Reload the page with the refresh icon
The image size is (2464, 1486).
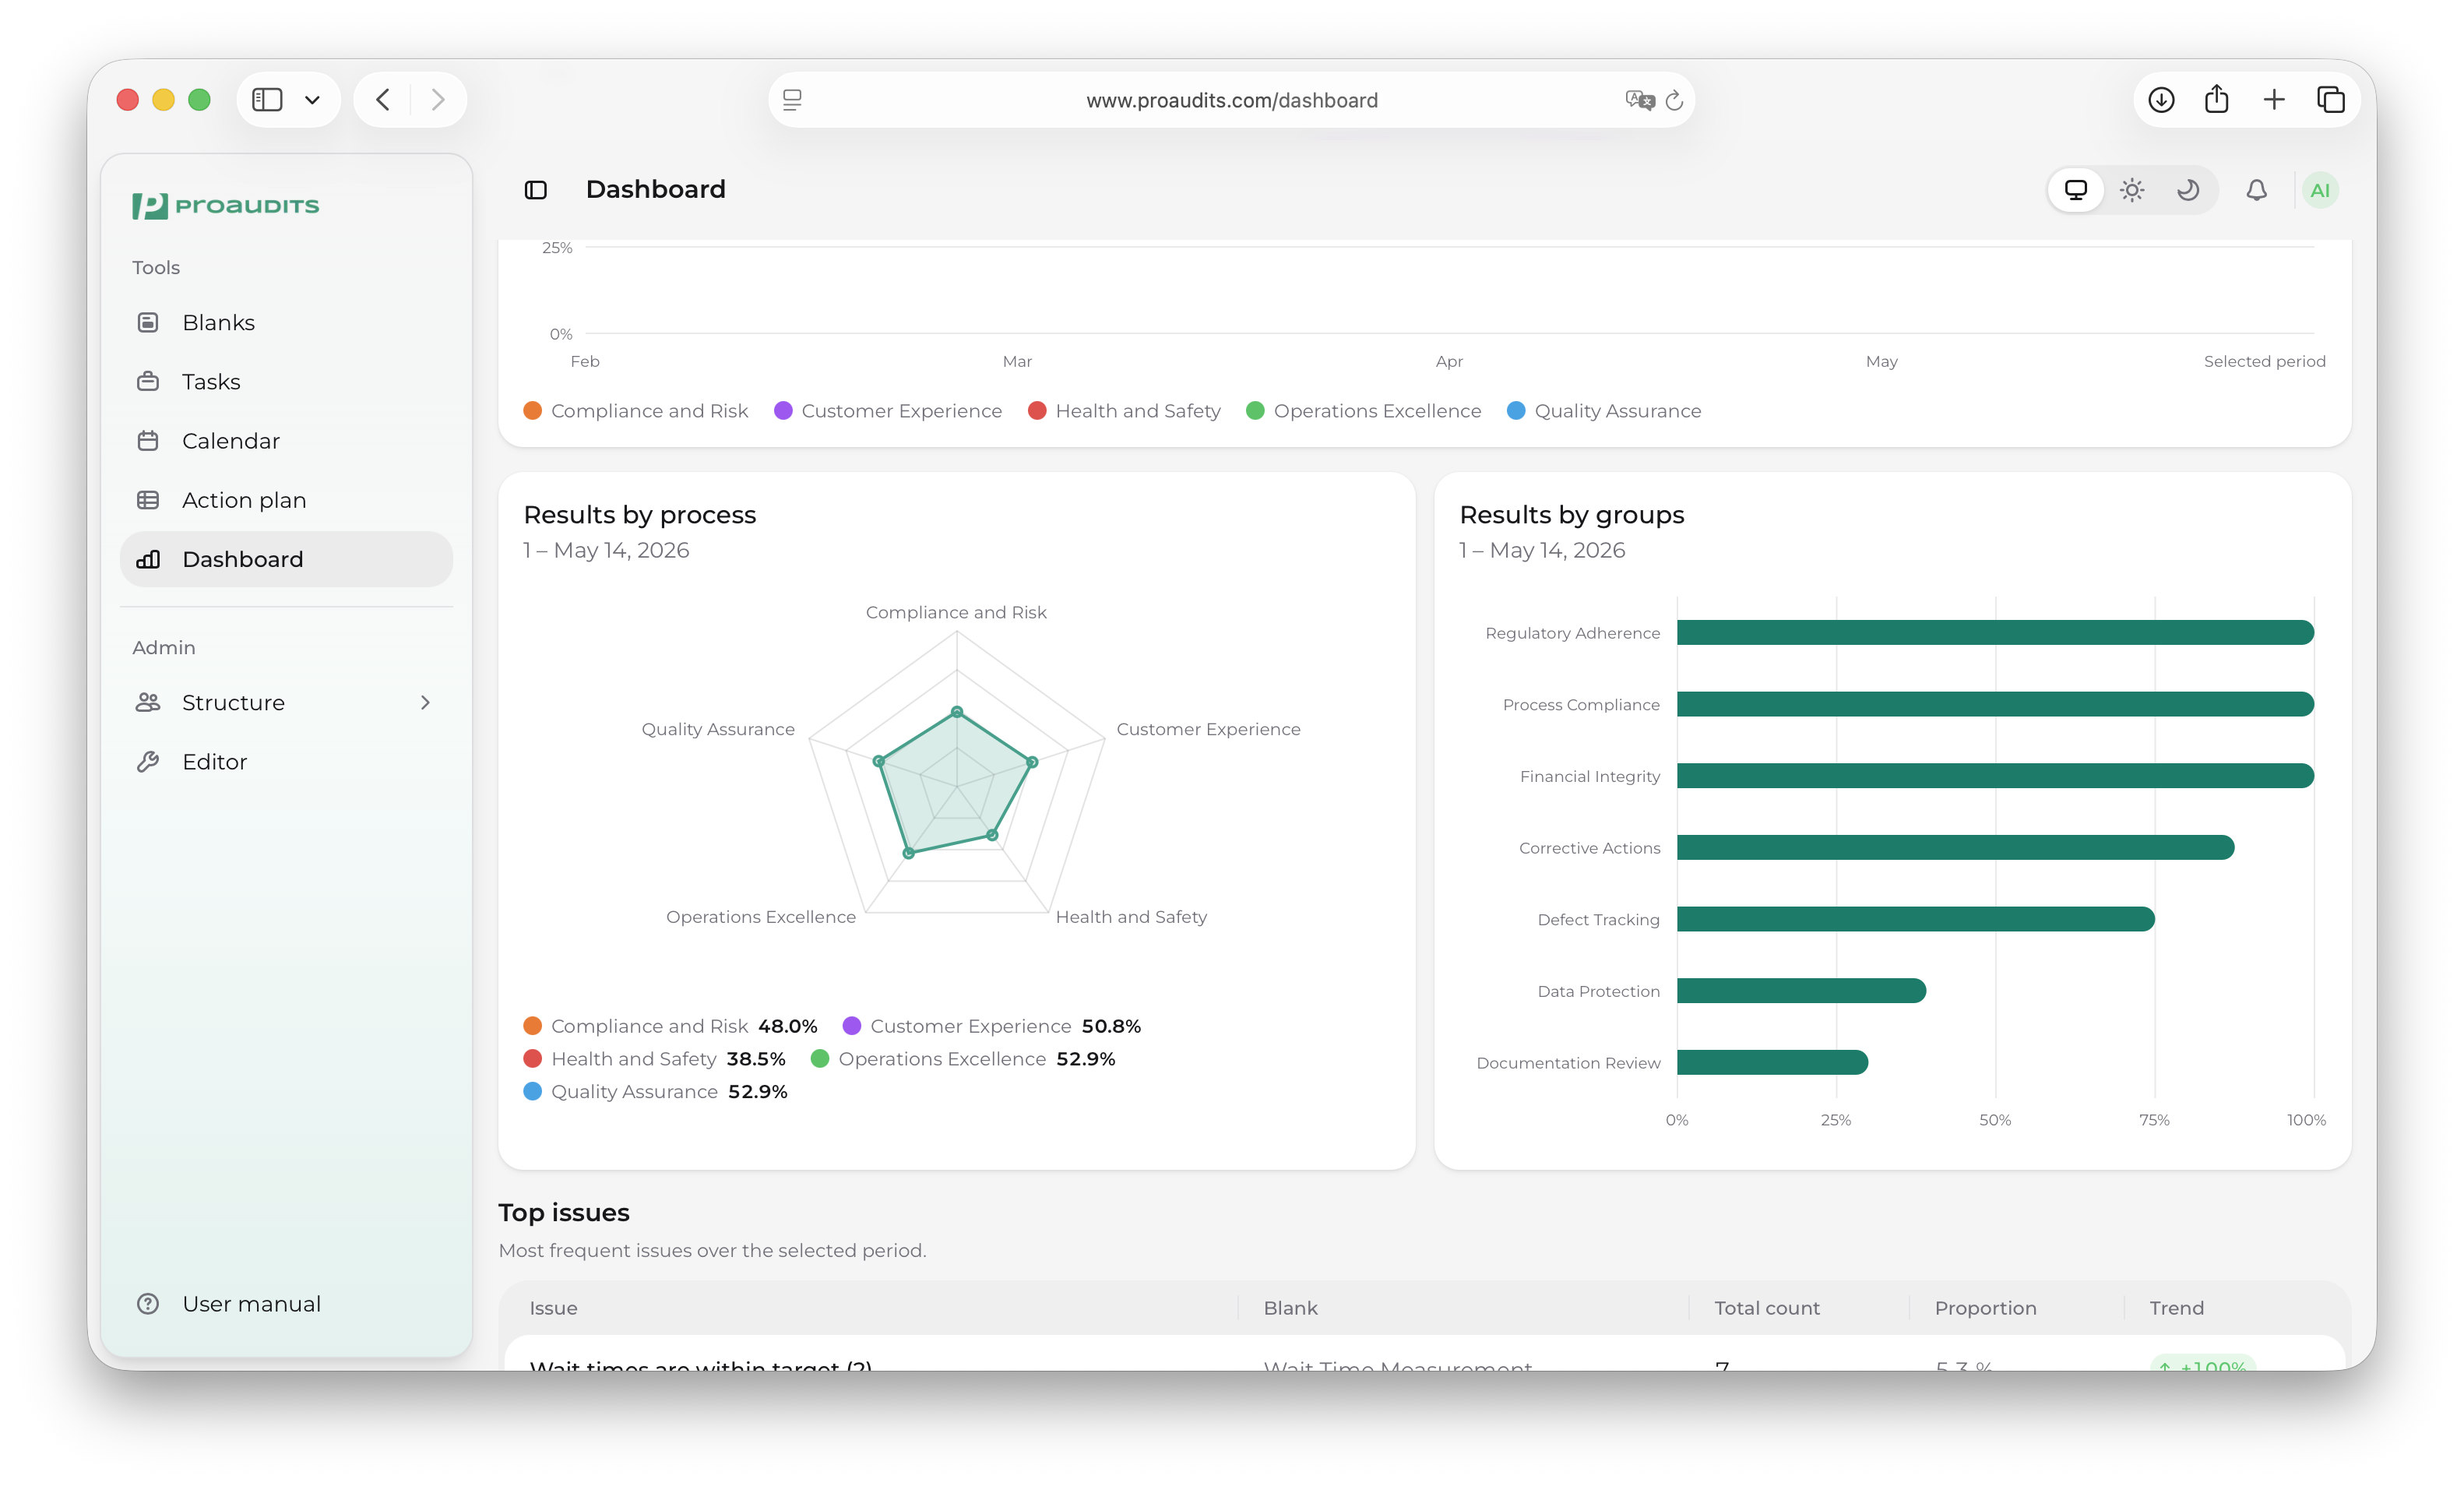1674,100
